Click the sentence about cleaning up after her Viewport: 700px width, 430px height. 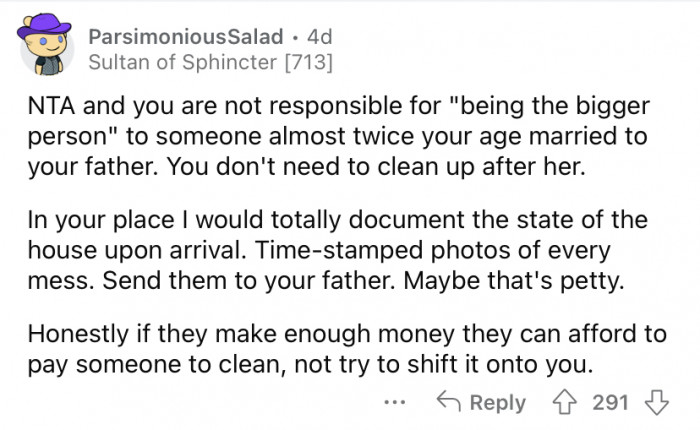point(376,167)
